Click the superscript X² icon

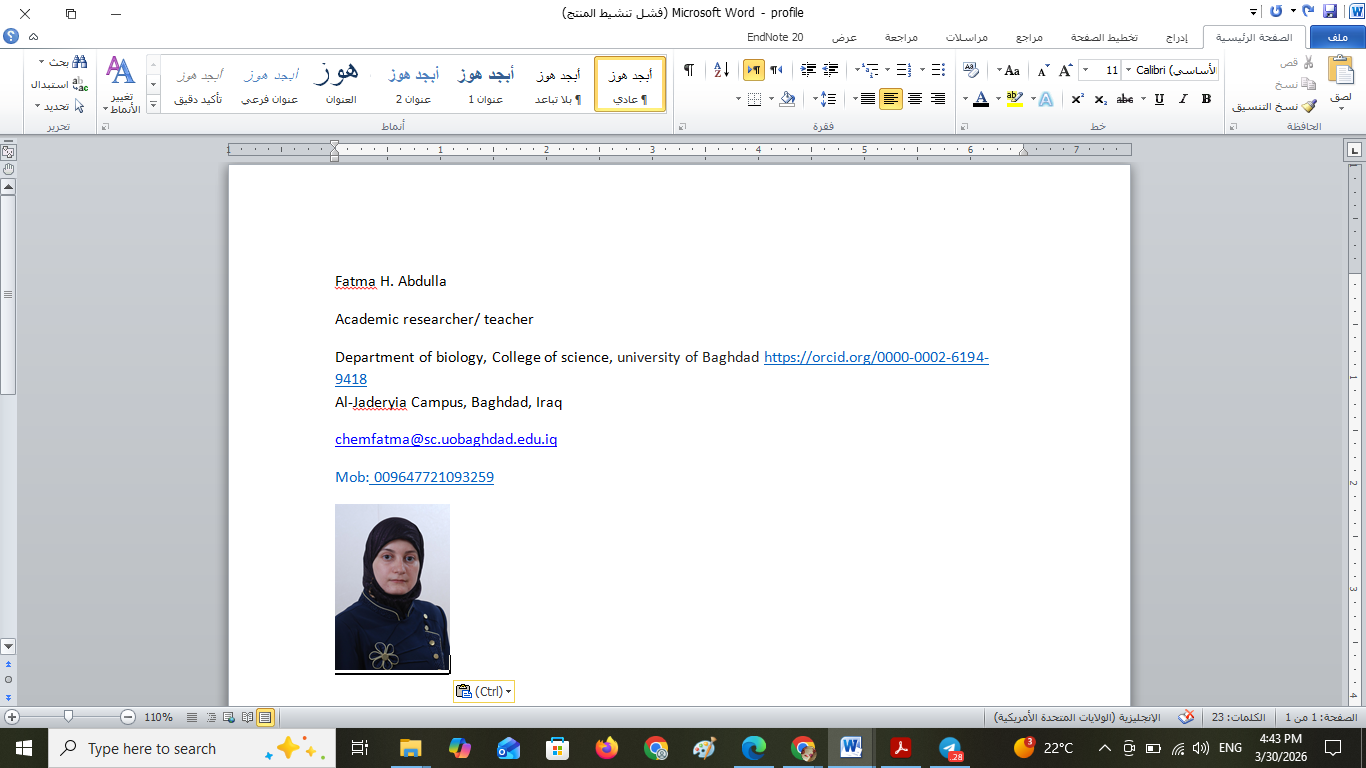point(1077,99)
